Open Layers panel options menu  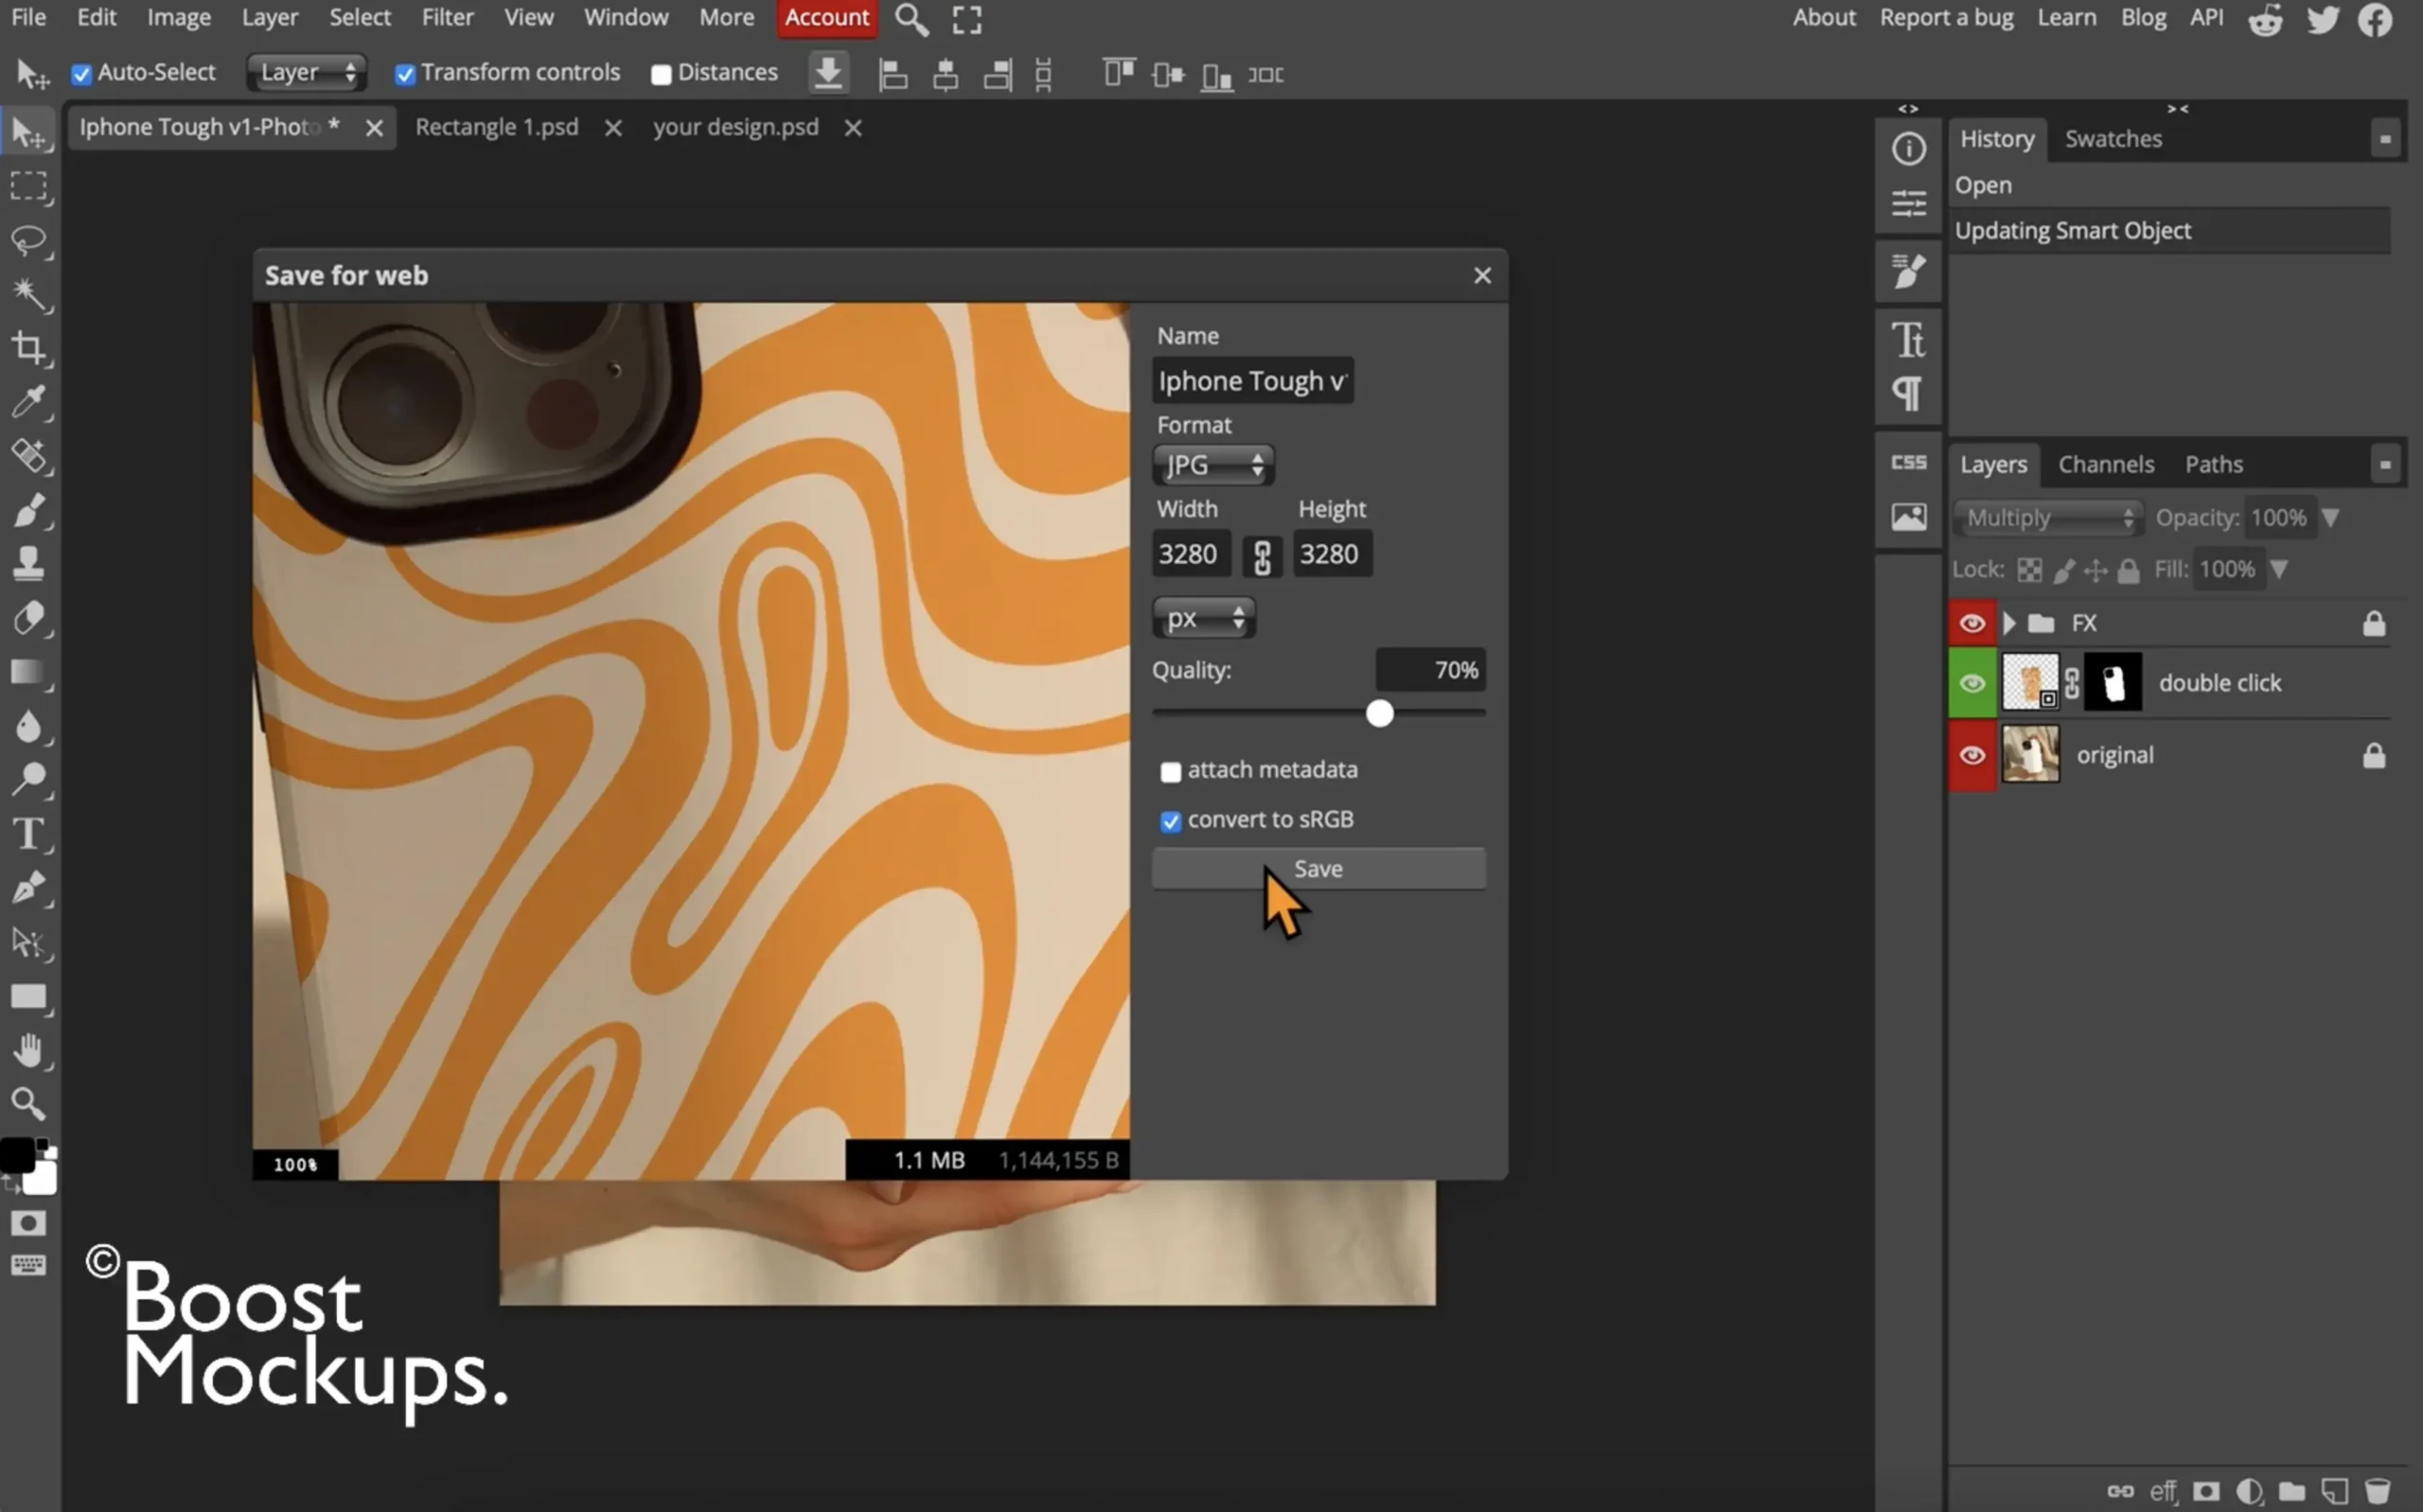click(x=2385, y=465)
